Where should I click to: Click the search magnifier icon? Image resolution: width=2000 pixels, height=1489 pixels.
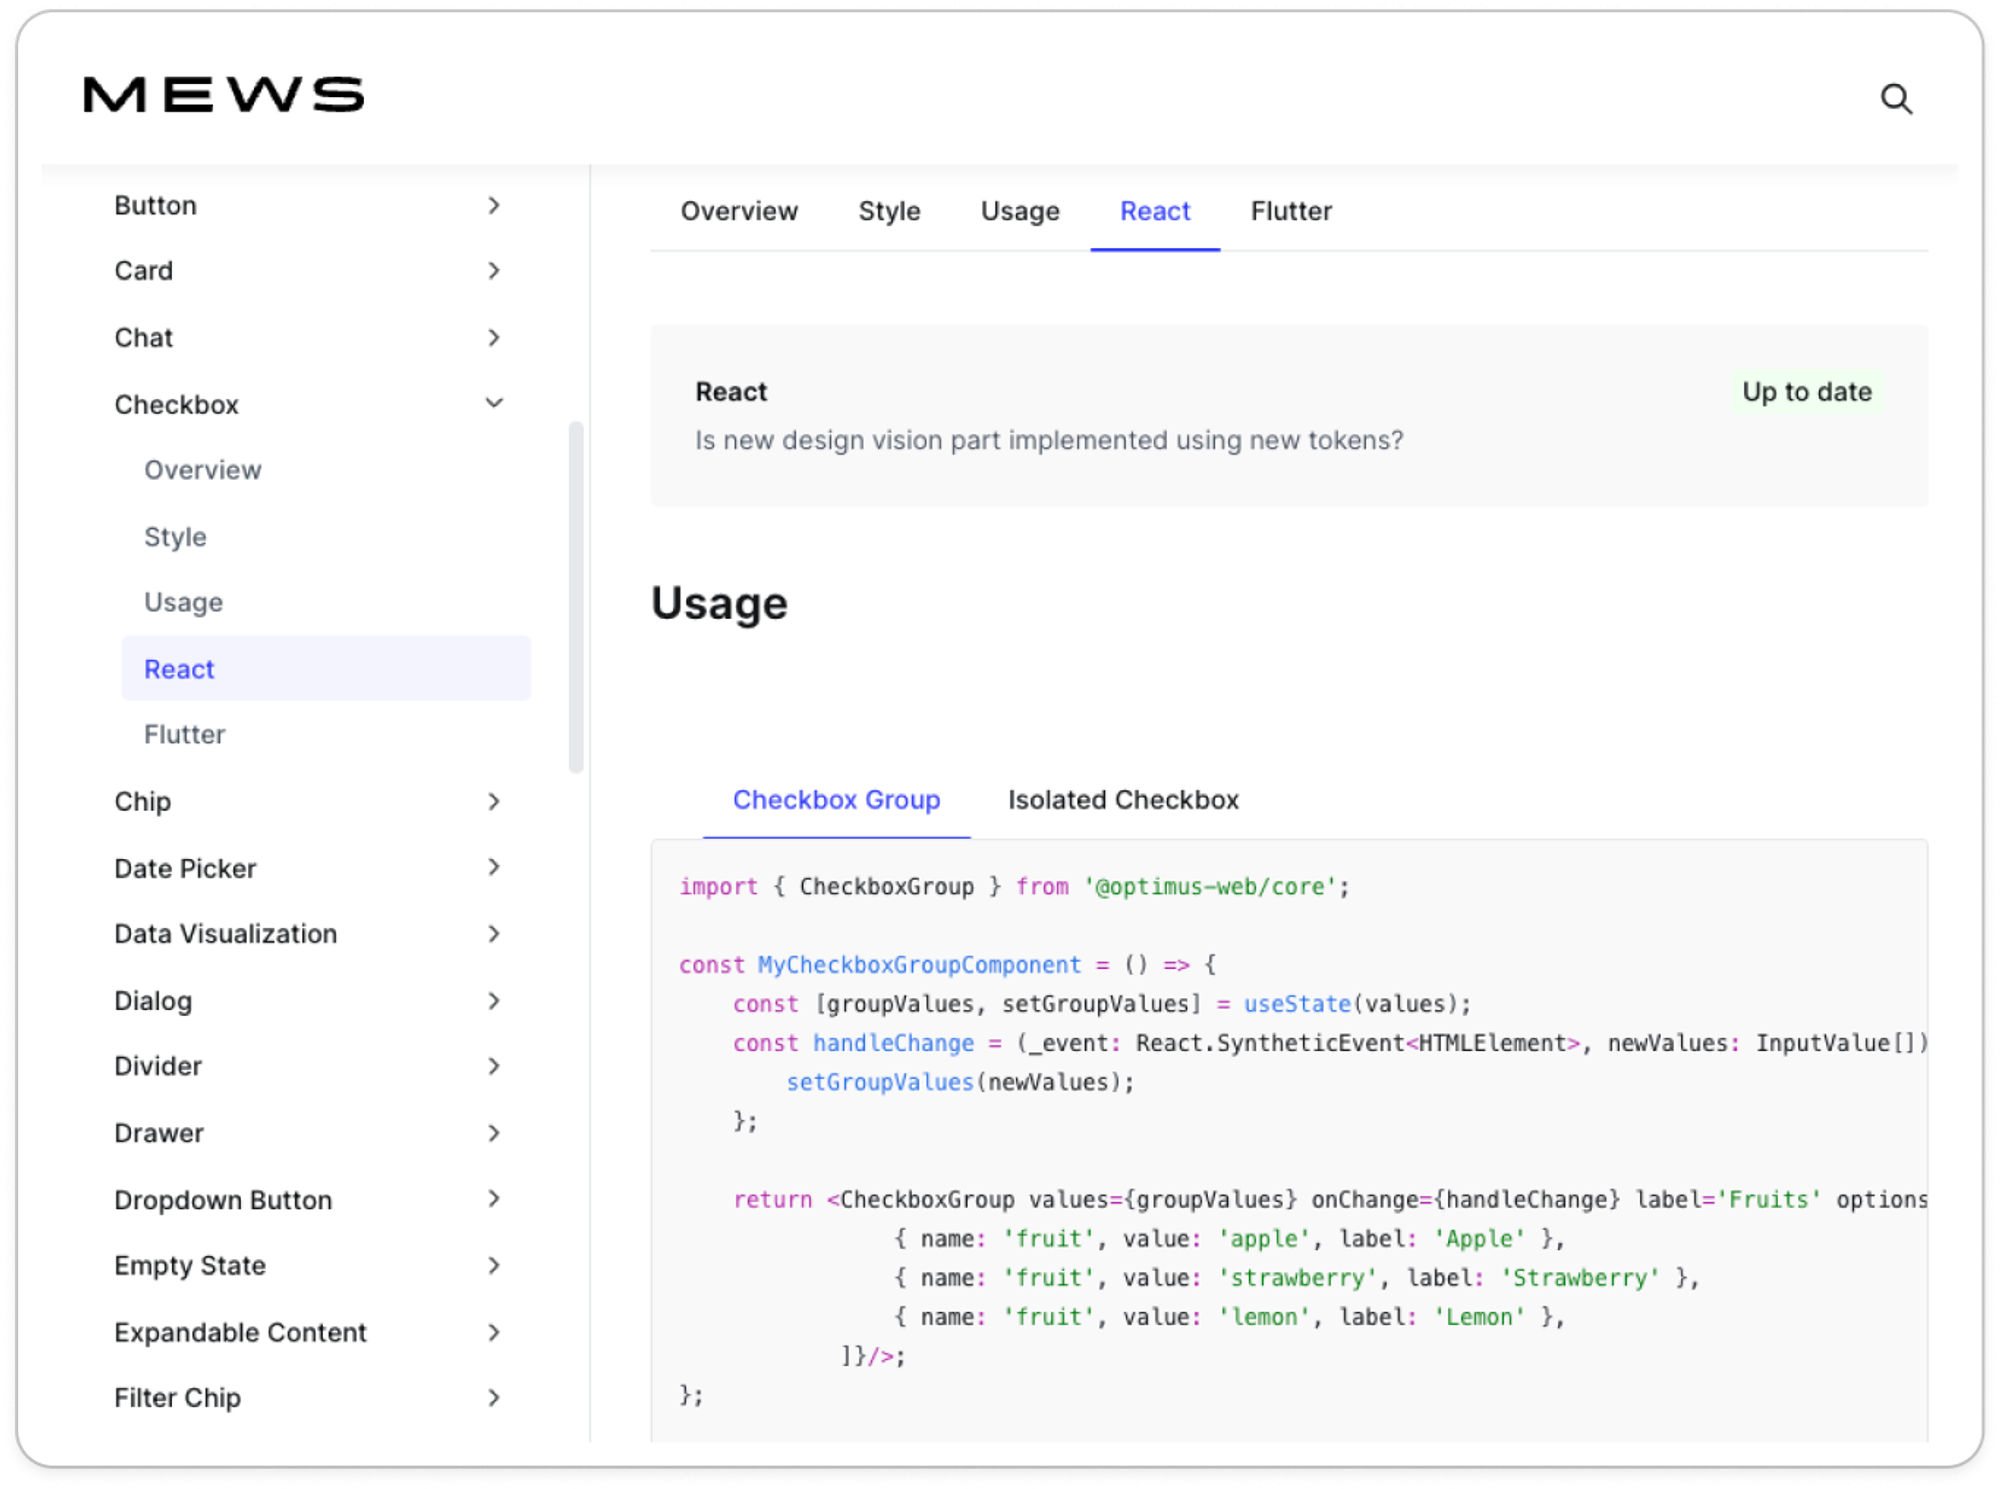point(1896,99)
